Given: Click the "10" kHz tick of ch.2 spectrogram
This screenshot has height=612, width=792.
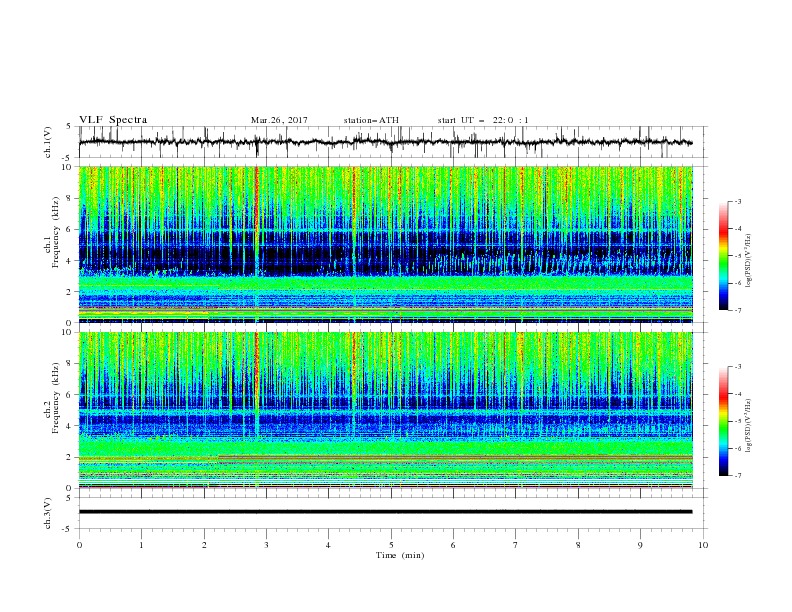Looking at the screenshot, I should (67, 332).
